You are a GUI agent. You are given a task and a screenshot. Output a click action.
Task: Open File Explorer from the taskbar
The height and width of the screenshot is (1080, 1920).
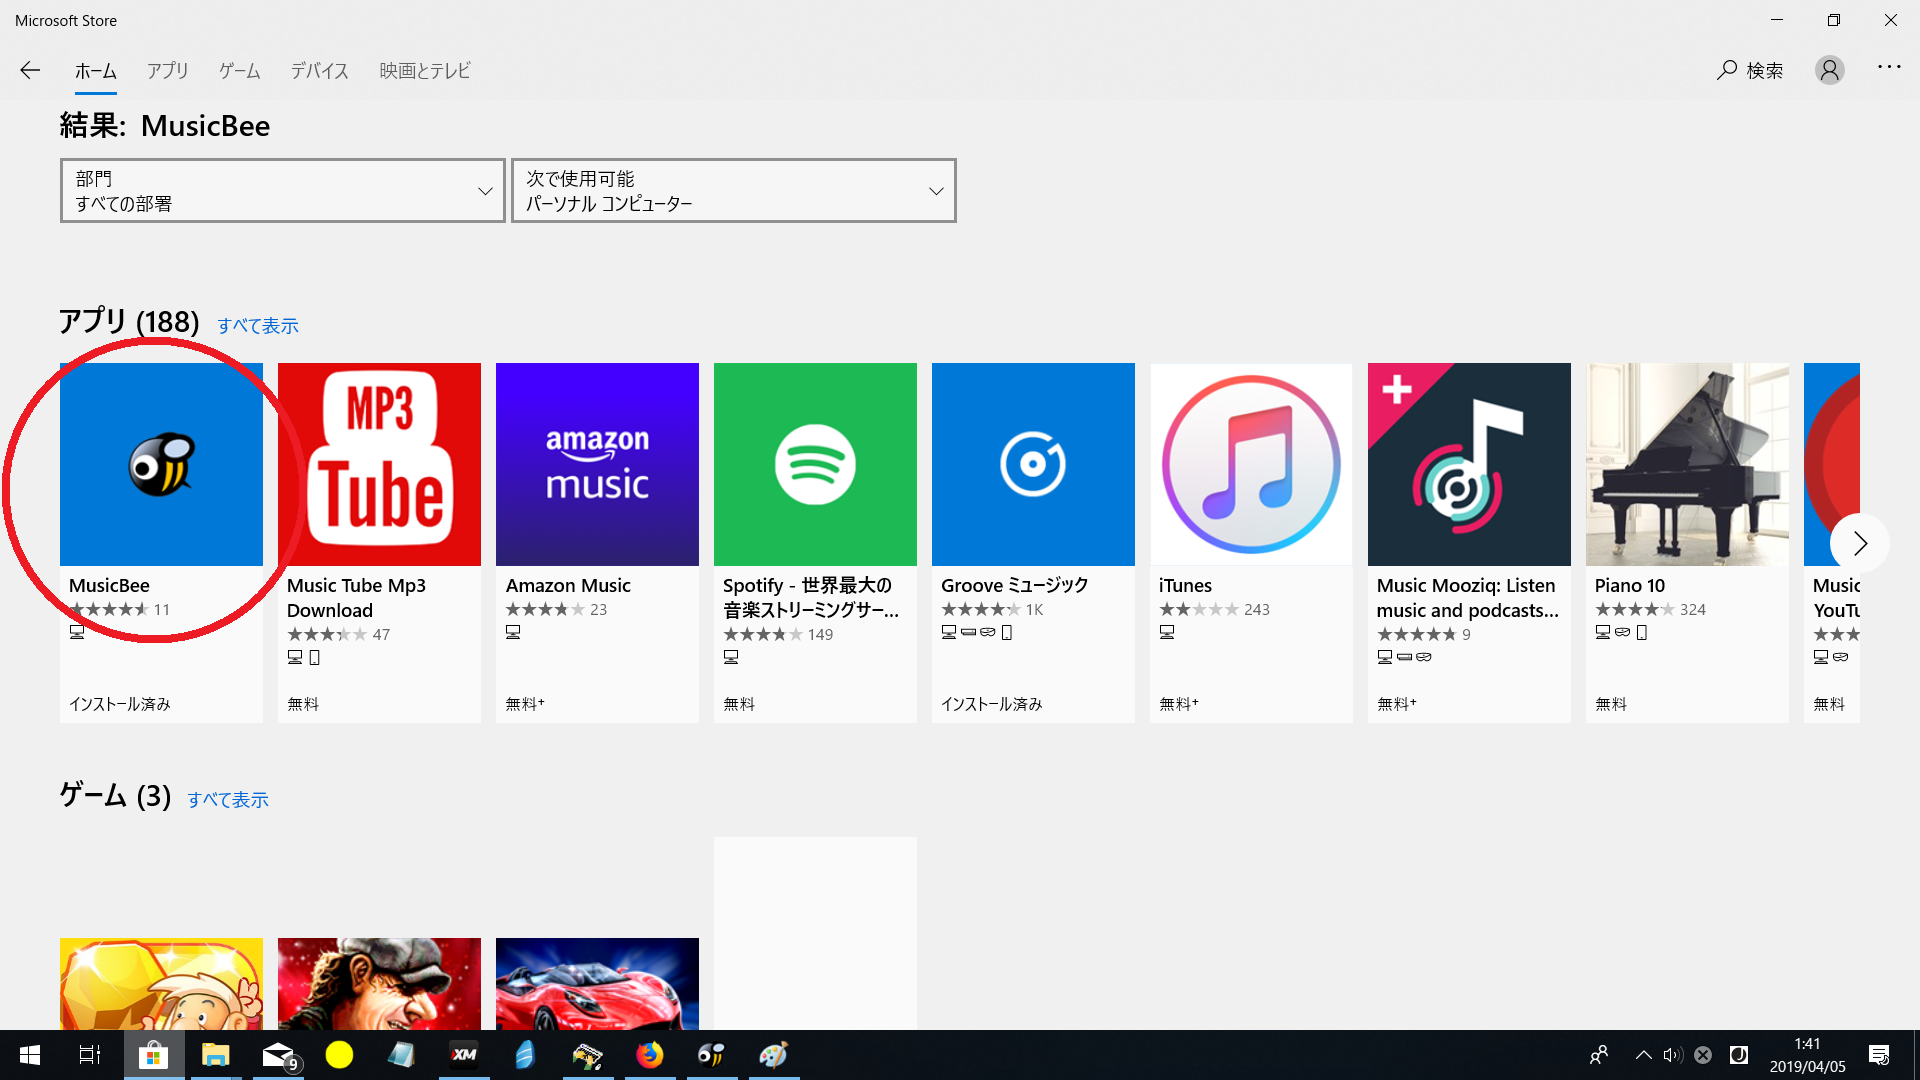tap(215, 1055)
